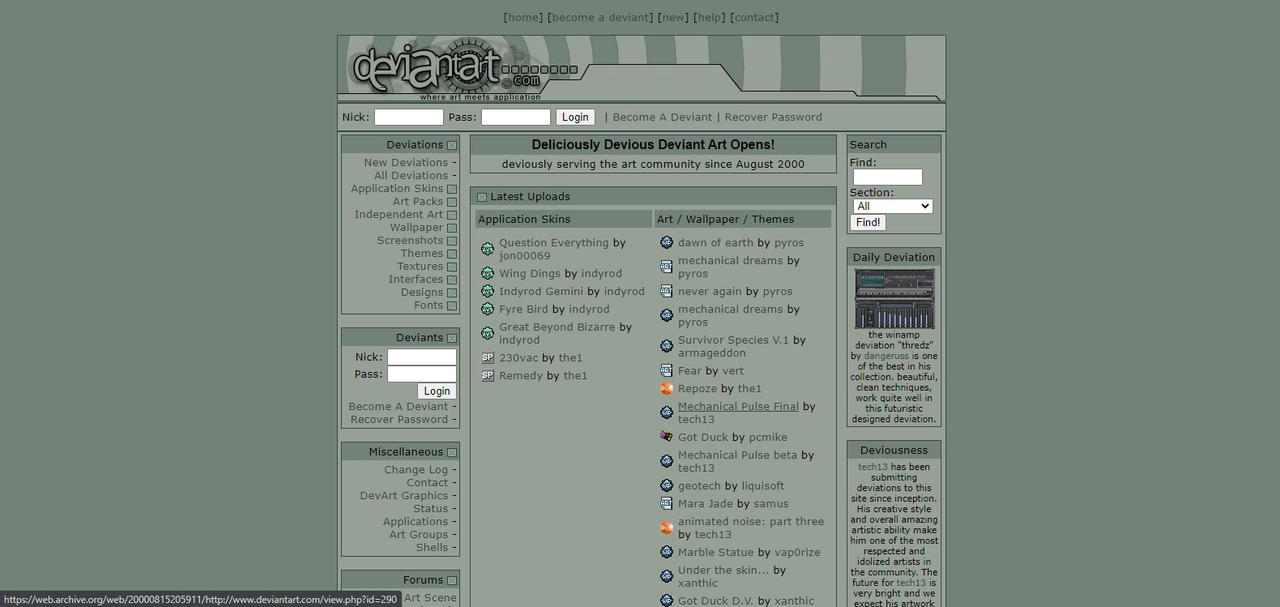Collapse the Forums panel
1280x607 pixels.
click(453, 580)
